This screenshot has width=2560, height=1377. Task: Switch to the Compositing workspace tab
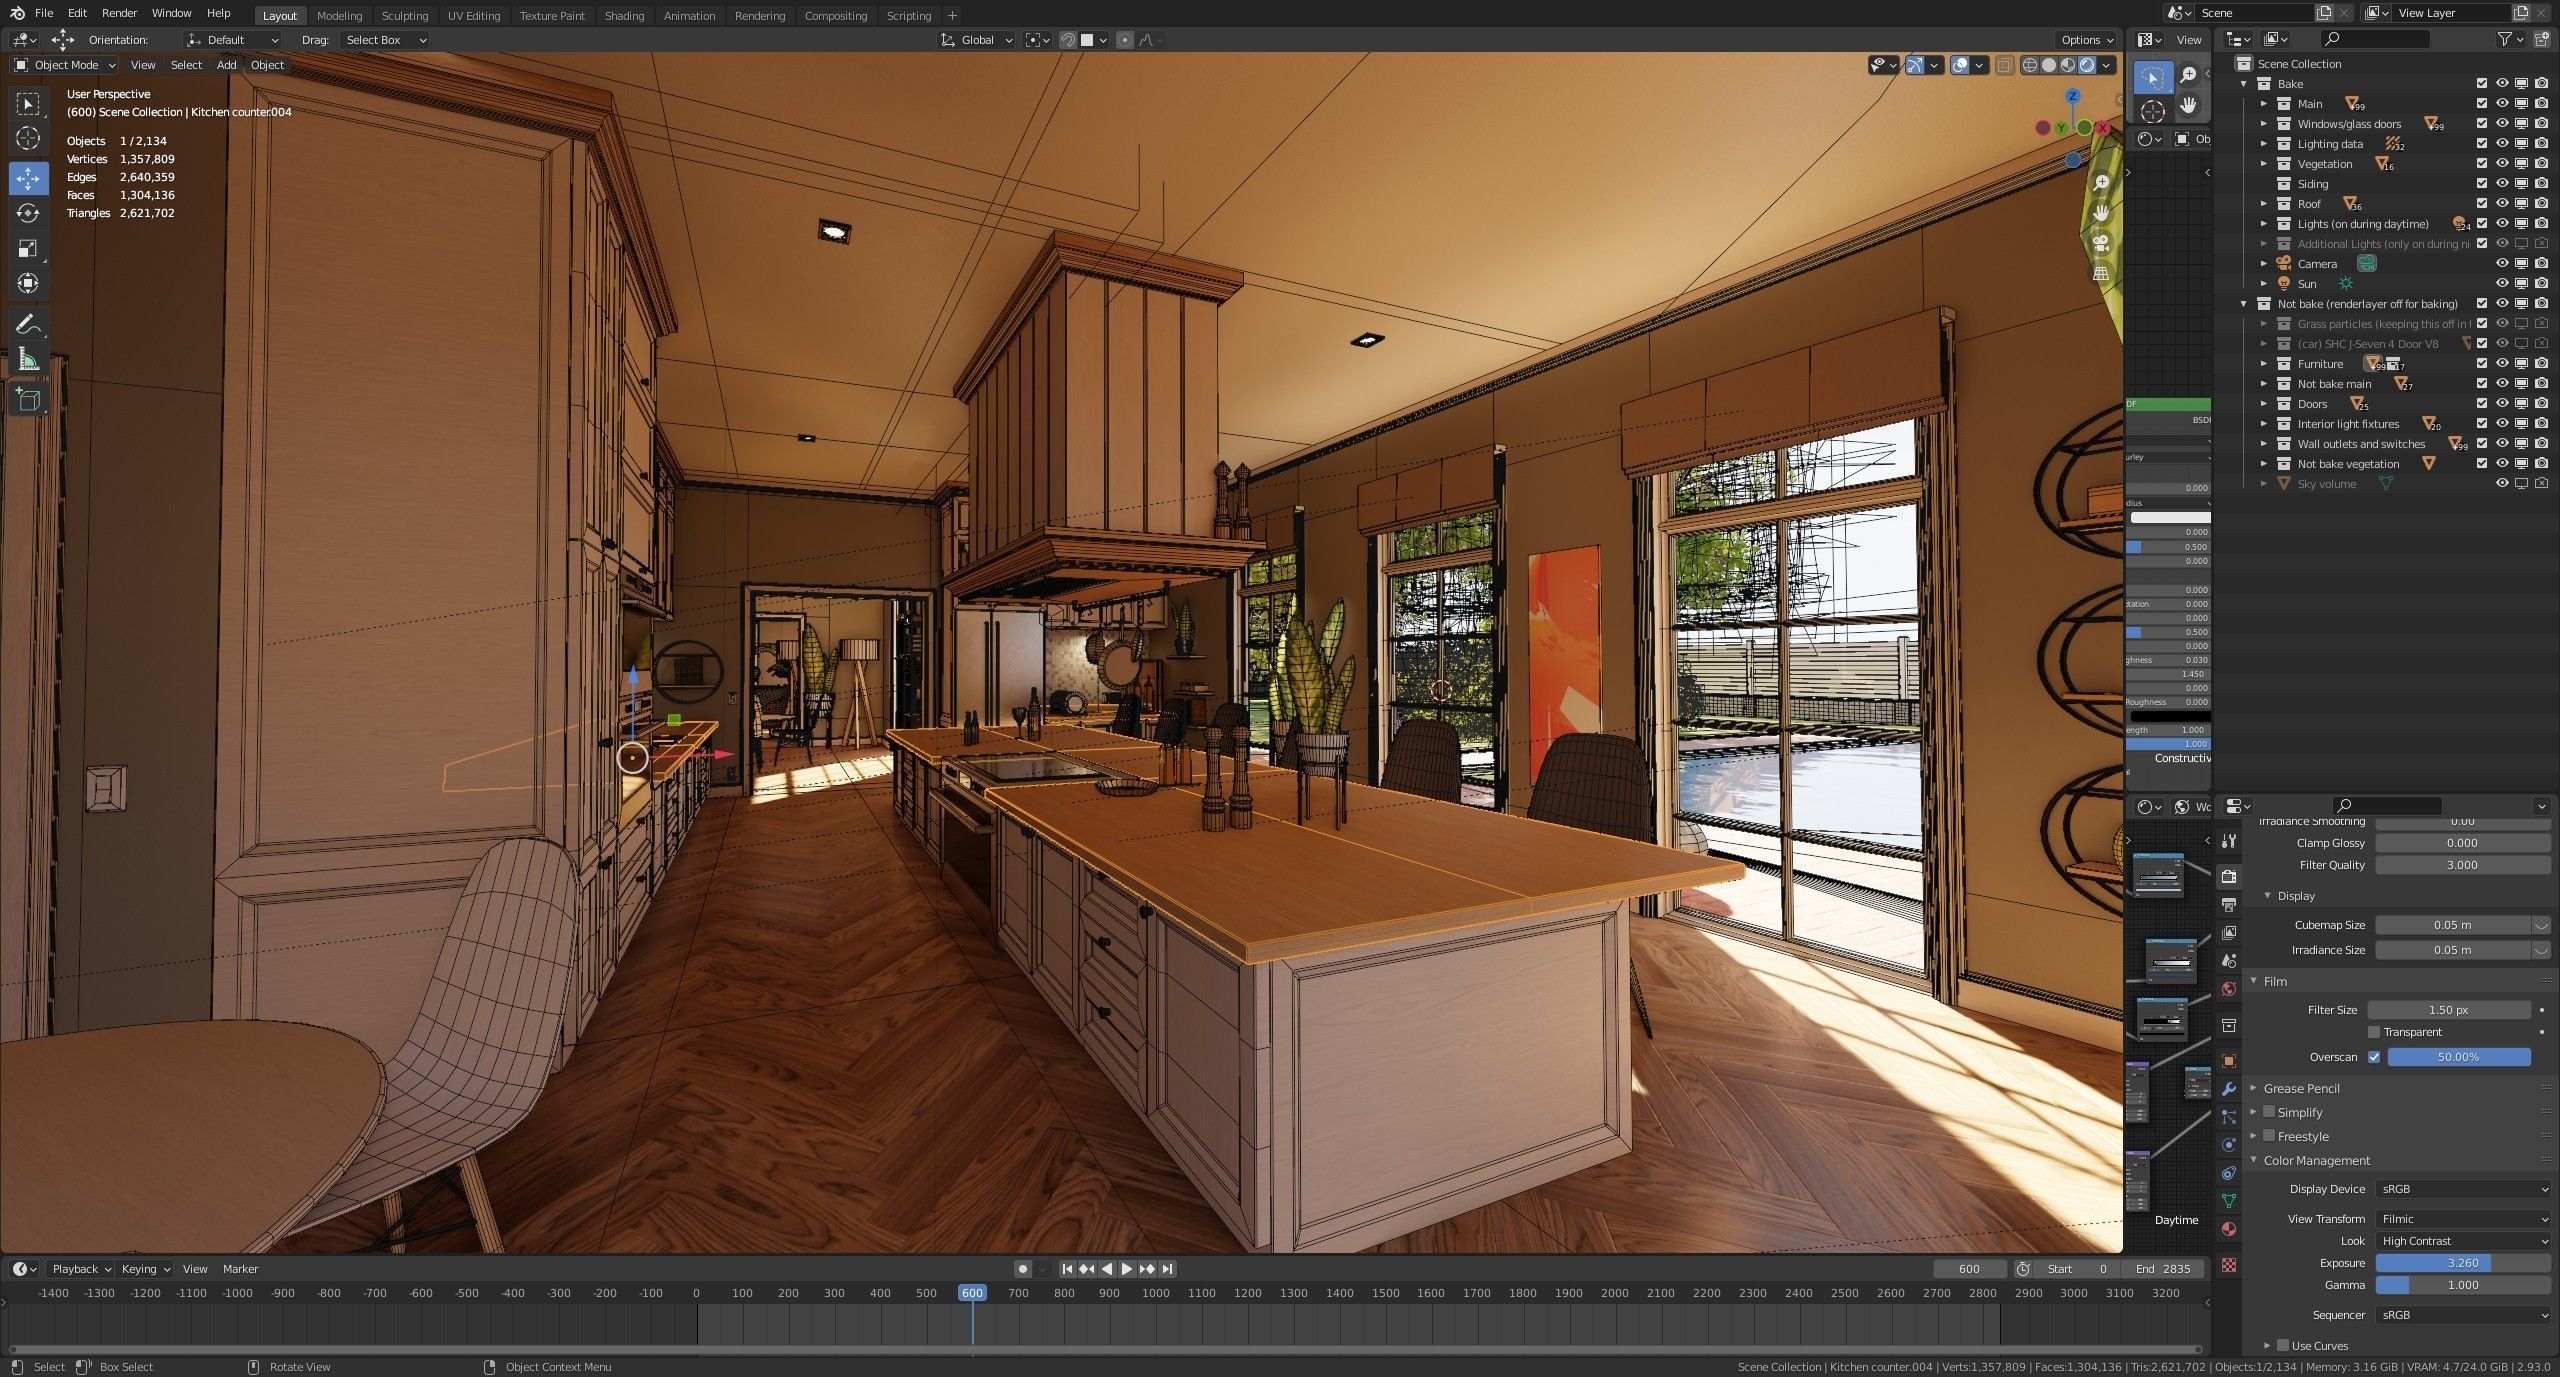(x=835, y=15)
